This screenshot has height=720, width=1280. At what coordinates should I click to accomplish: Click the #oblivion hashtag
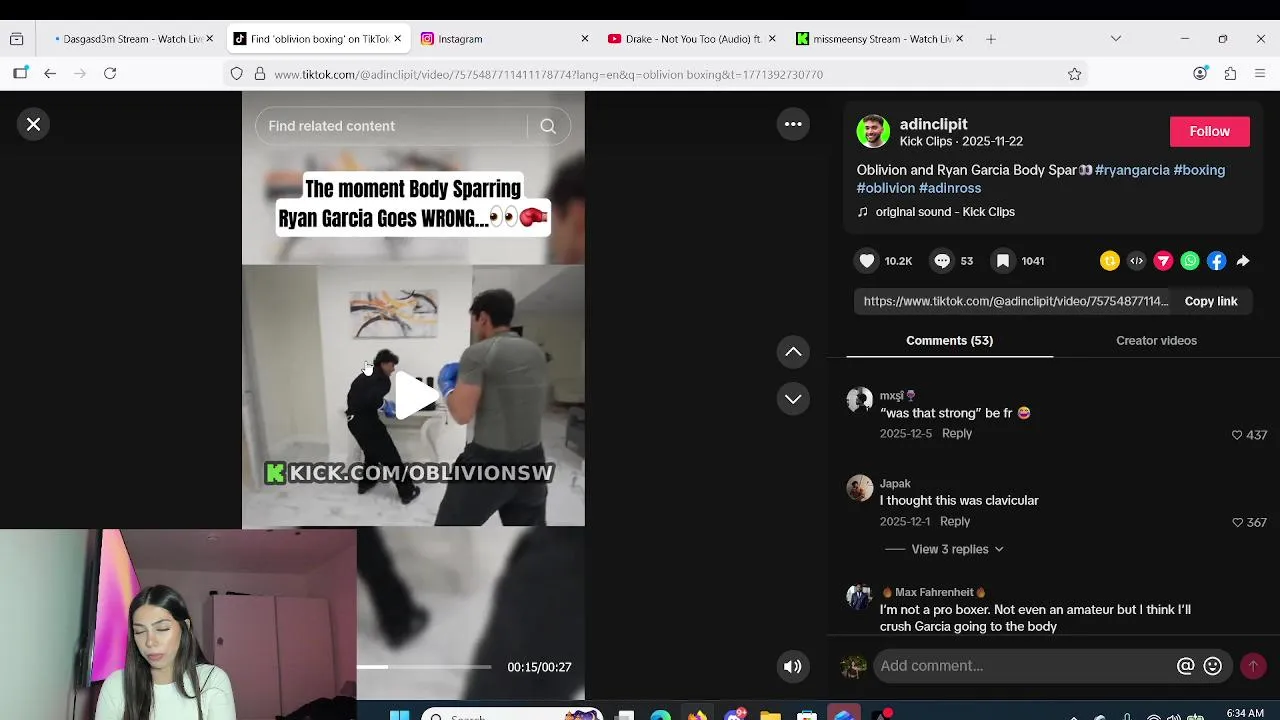point(886,188)
